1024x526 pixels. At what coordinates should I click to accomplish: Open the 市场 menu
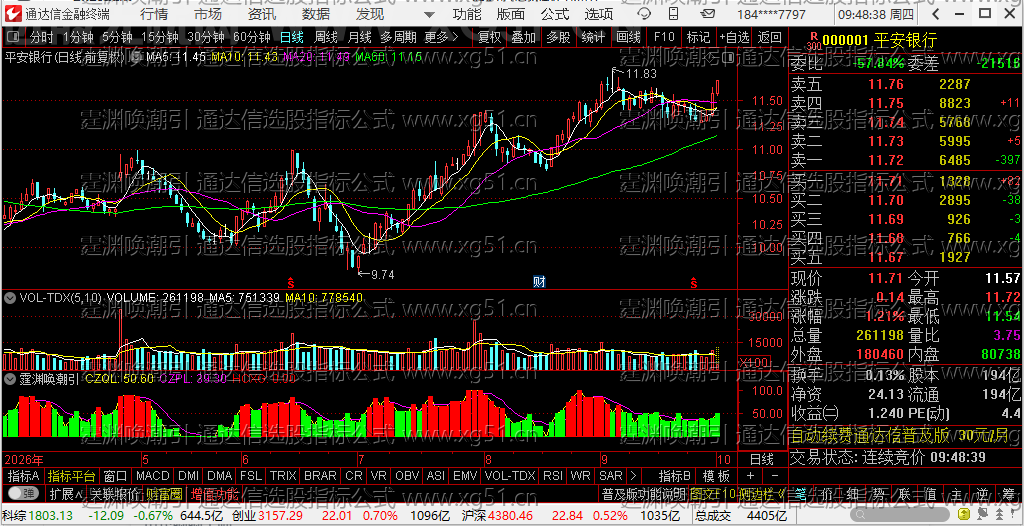tap(208, 14)
